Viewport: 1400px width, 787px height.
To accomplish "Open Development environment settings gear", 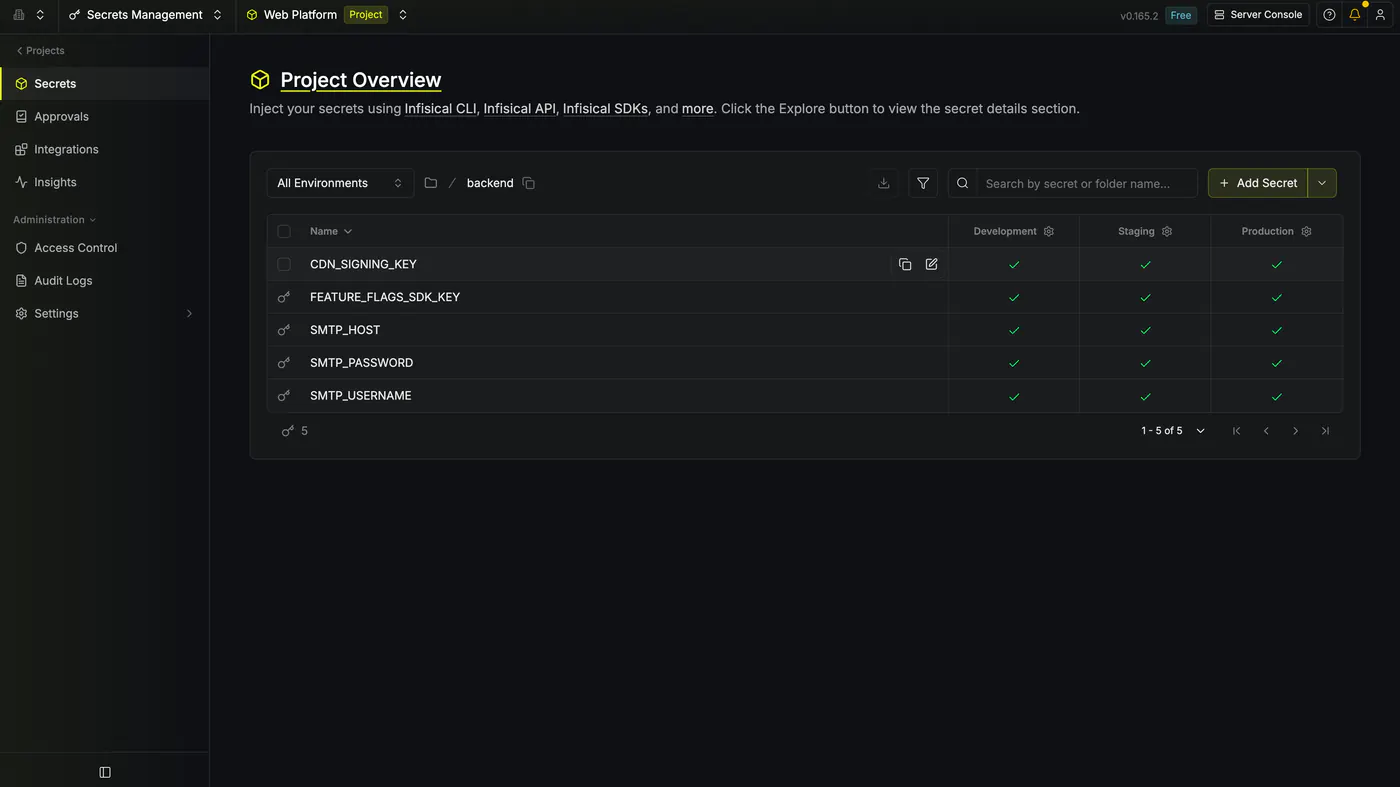I will click(1049, 231).
